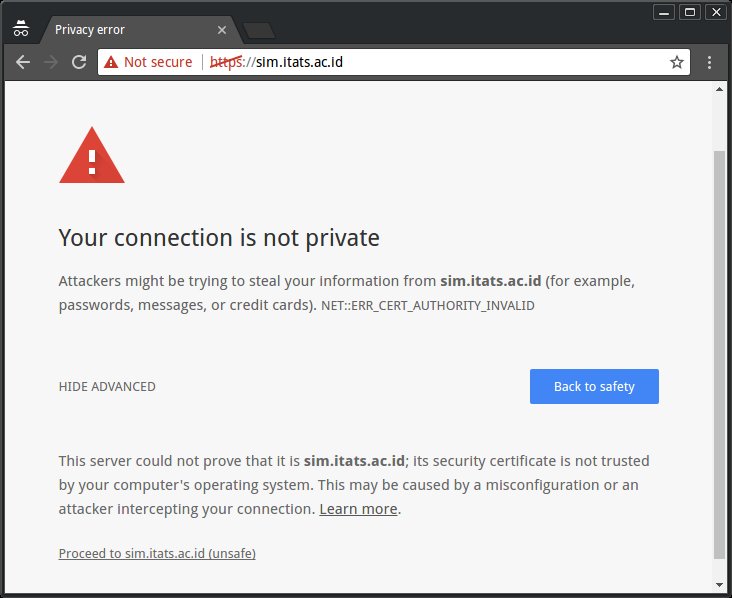Maximize the browser window

point(690,13)
